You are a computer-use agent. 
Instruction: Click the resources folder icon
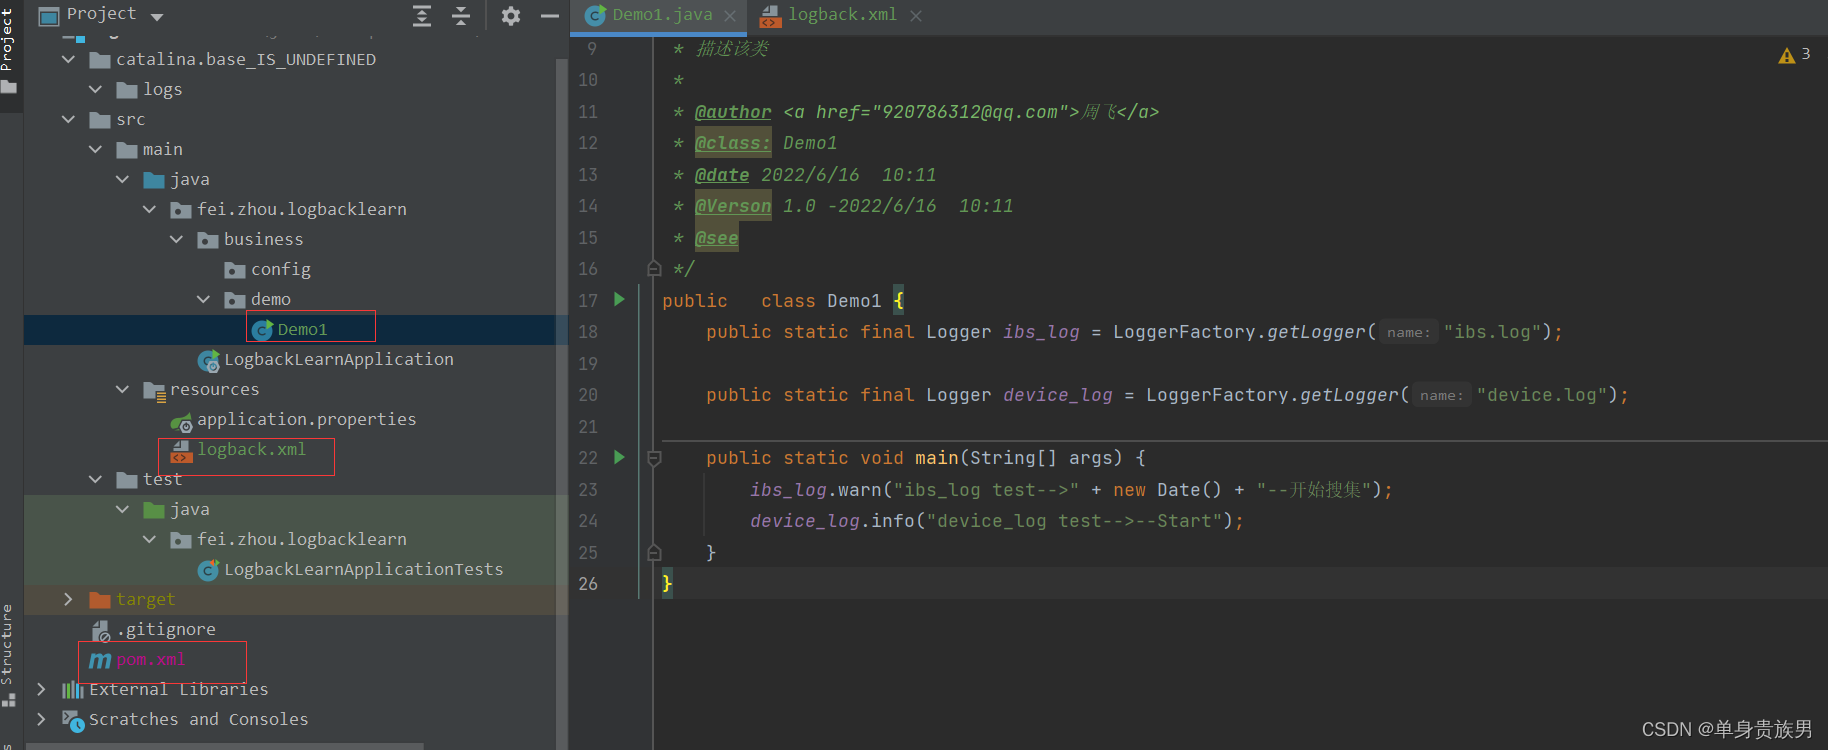click(x=154, y=391)
